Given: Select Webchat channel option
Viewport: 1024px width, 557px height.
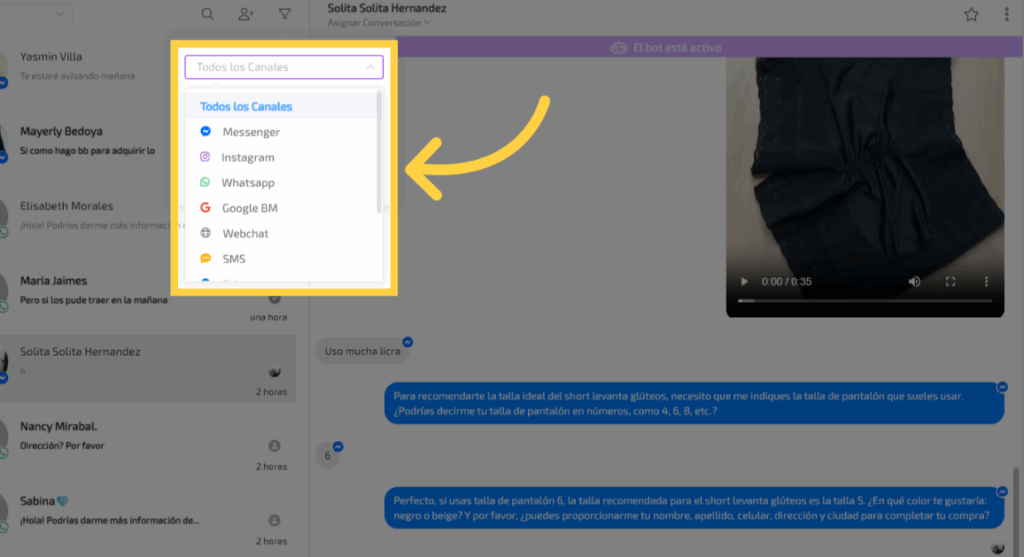Looking at the screenshot, I should click(245, 233).
